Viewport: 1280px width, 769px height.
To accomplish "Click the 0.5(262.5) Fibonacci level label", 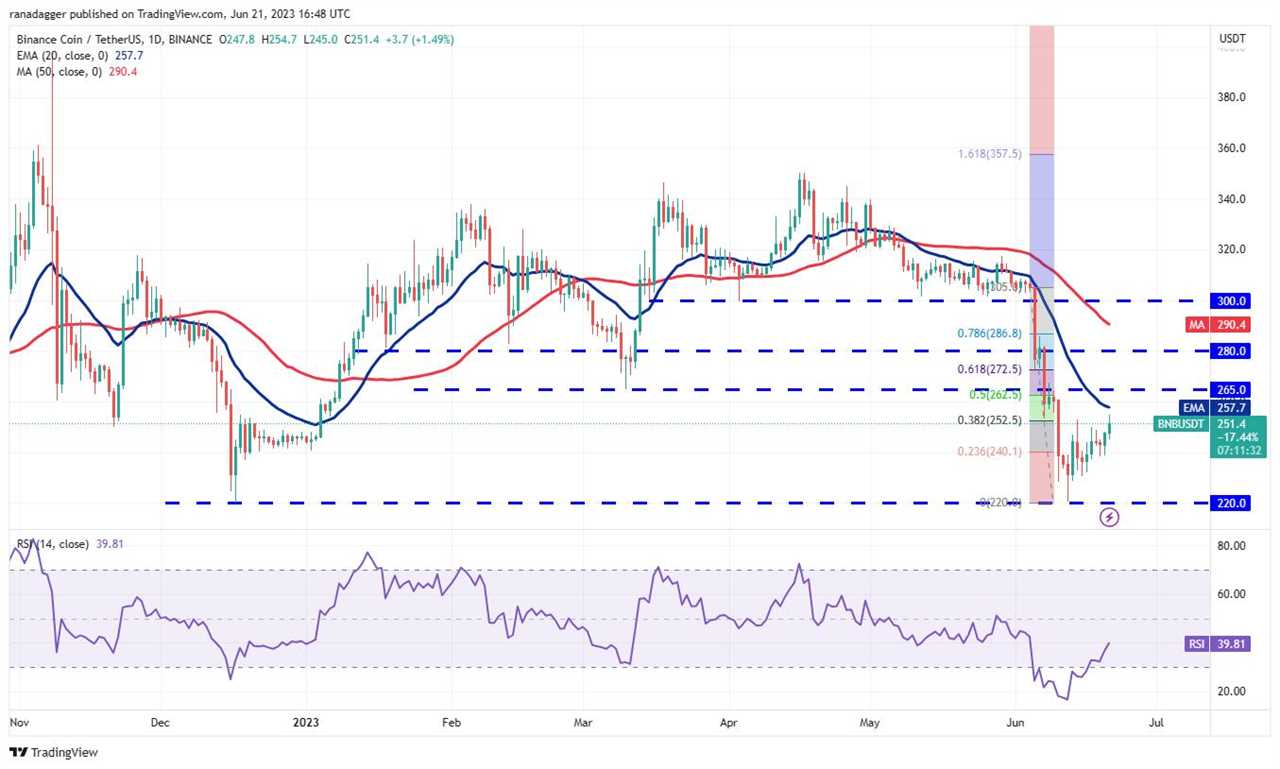I will point(994,394).
